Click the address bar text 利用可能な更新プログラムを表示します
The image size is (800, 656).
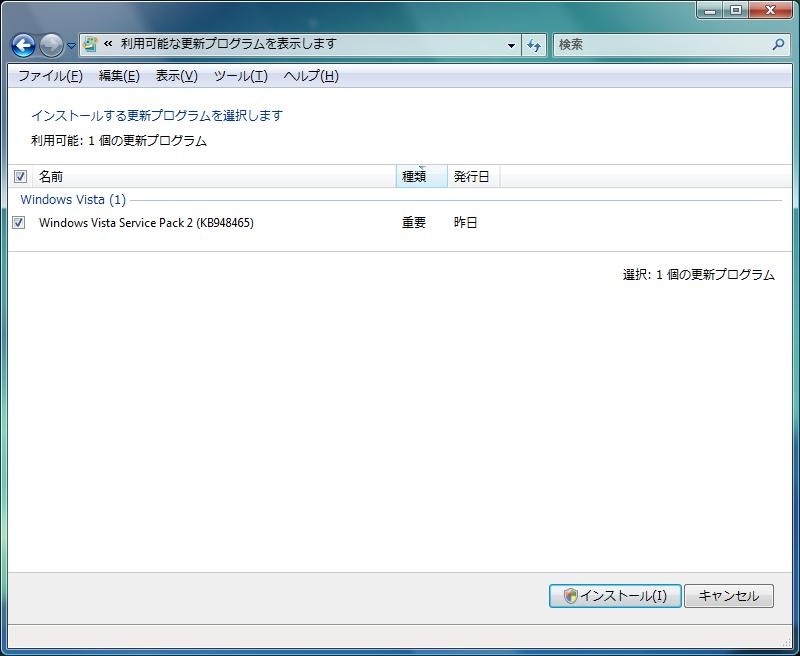229,44
